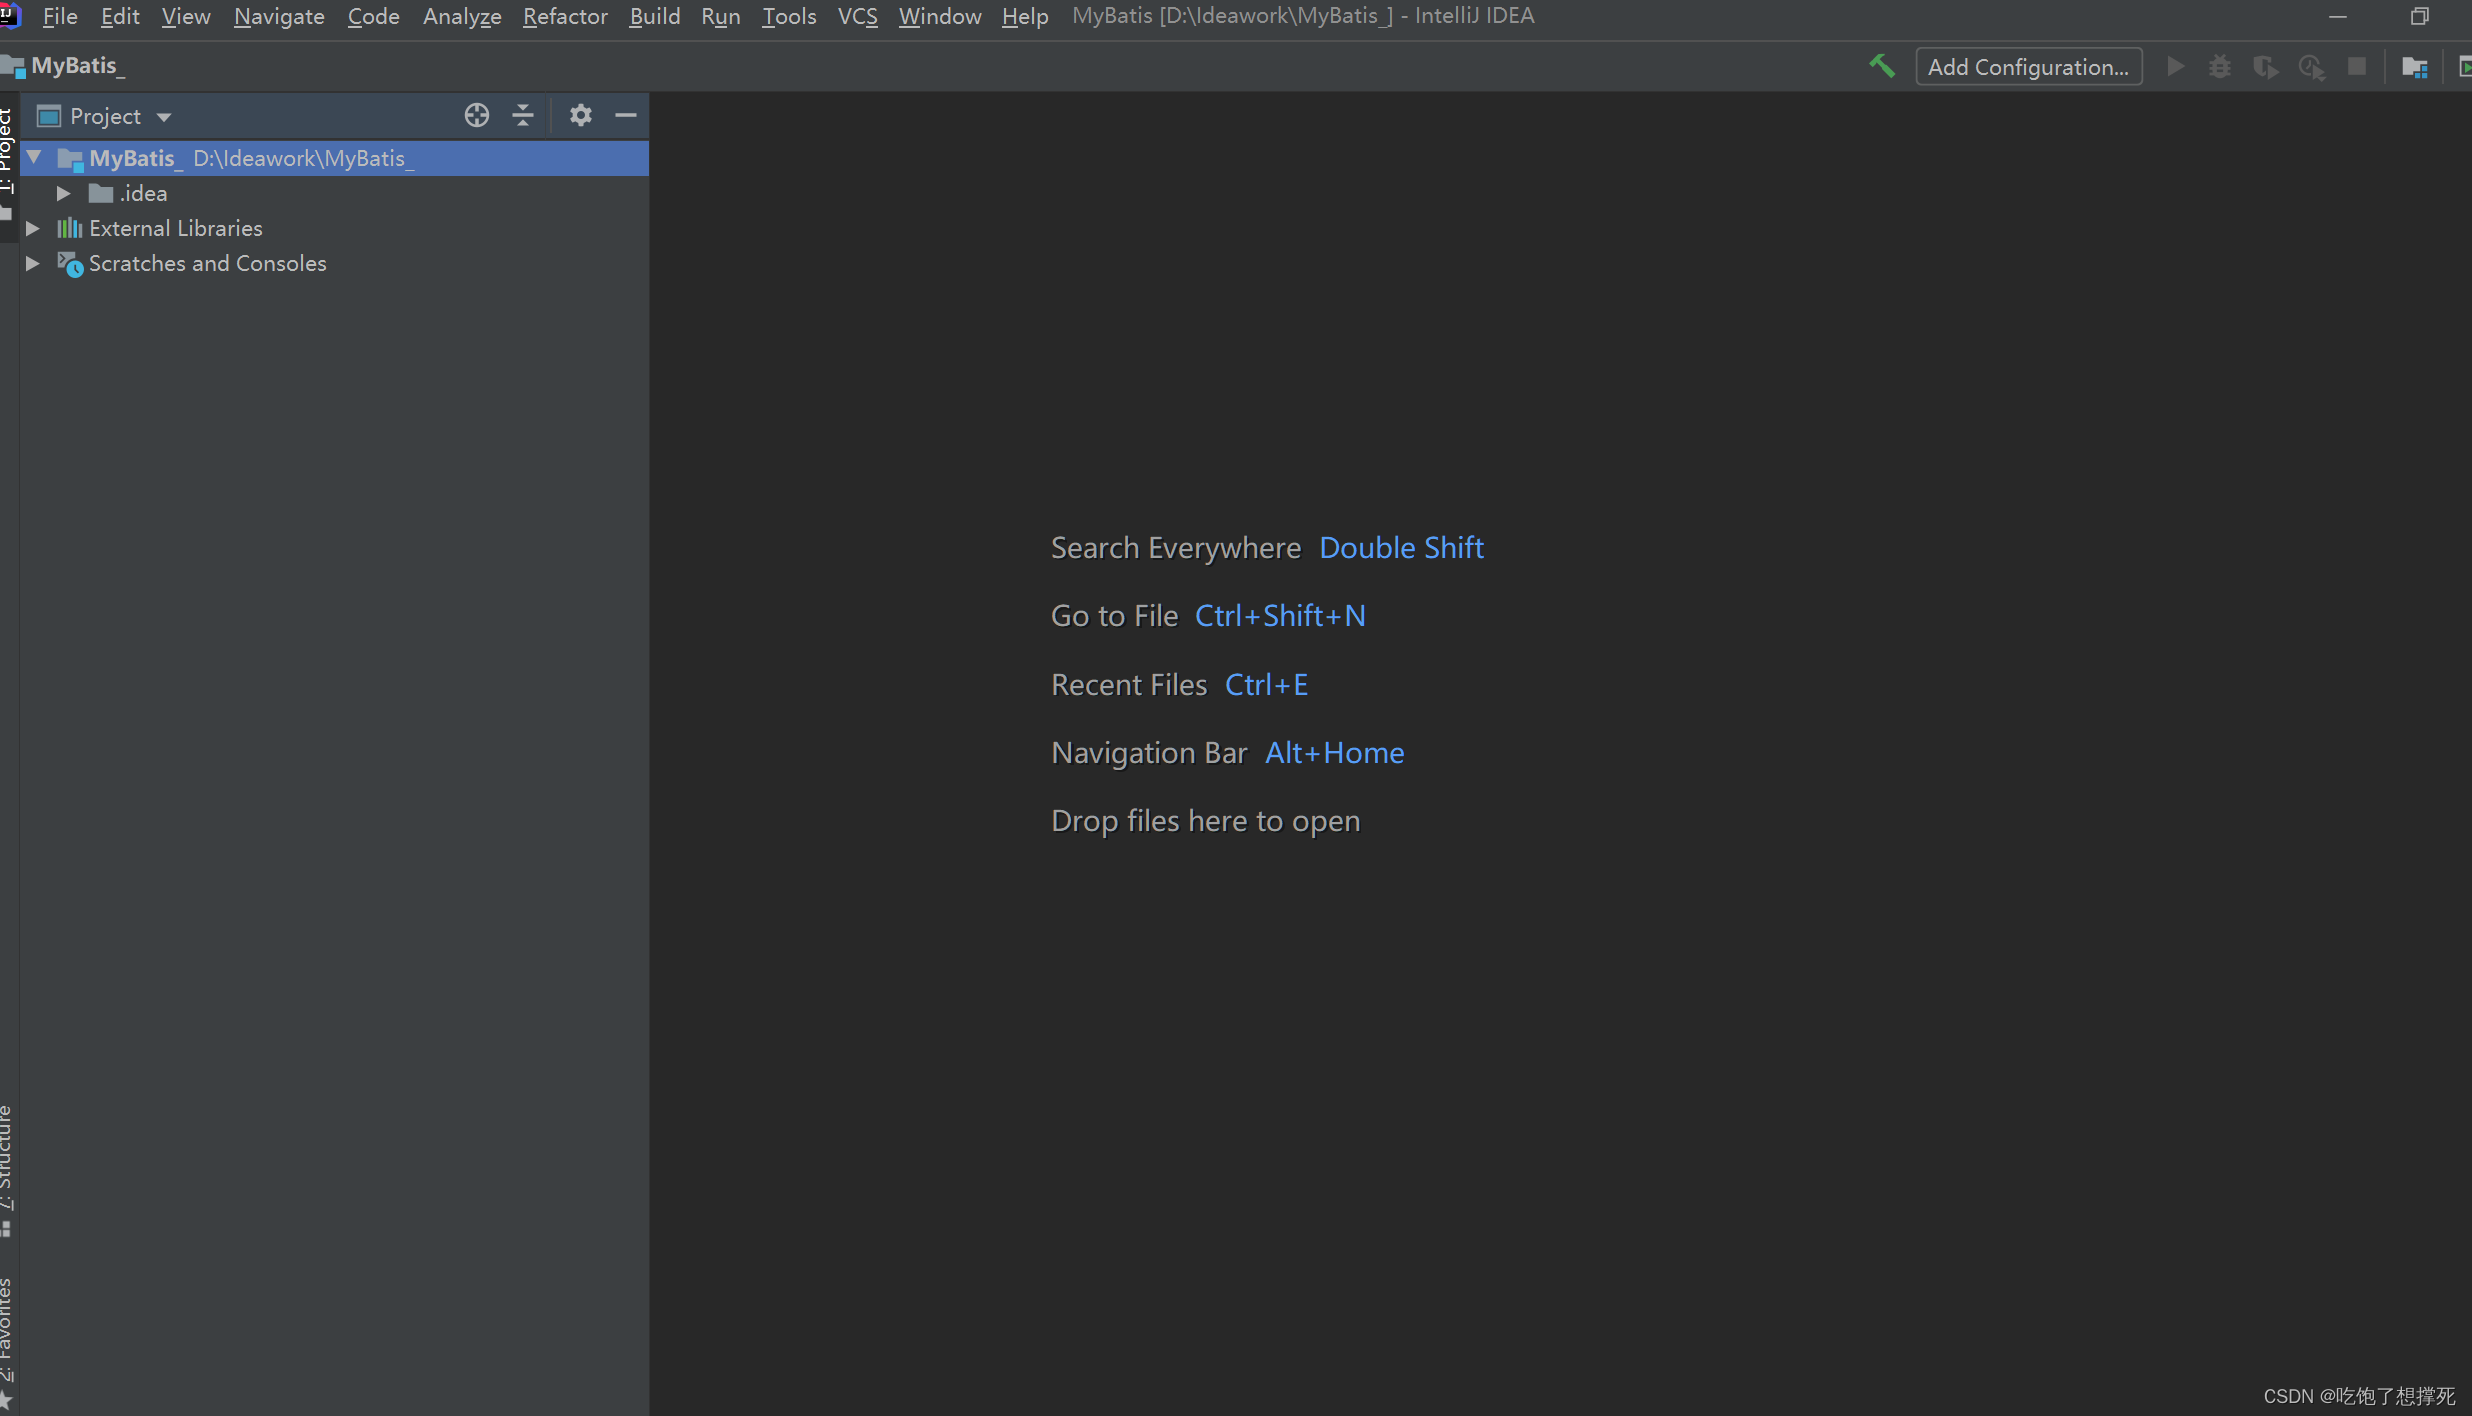Click the External Libraries icon

[69, 228]
